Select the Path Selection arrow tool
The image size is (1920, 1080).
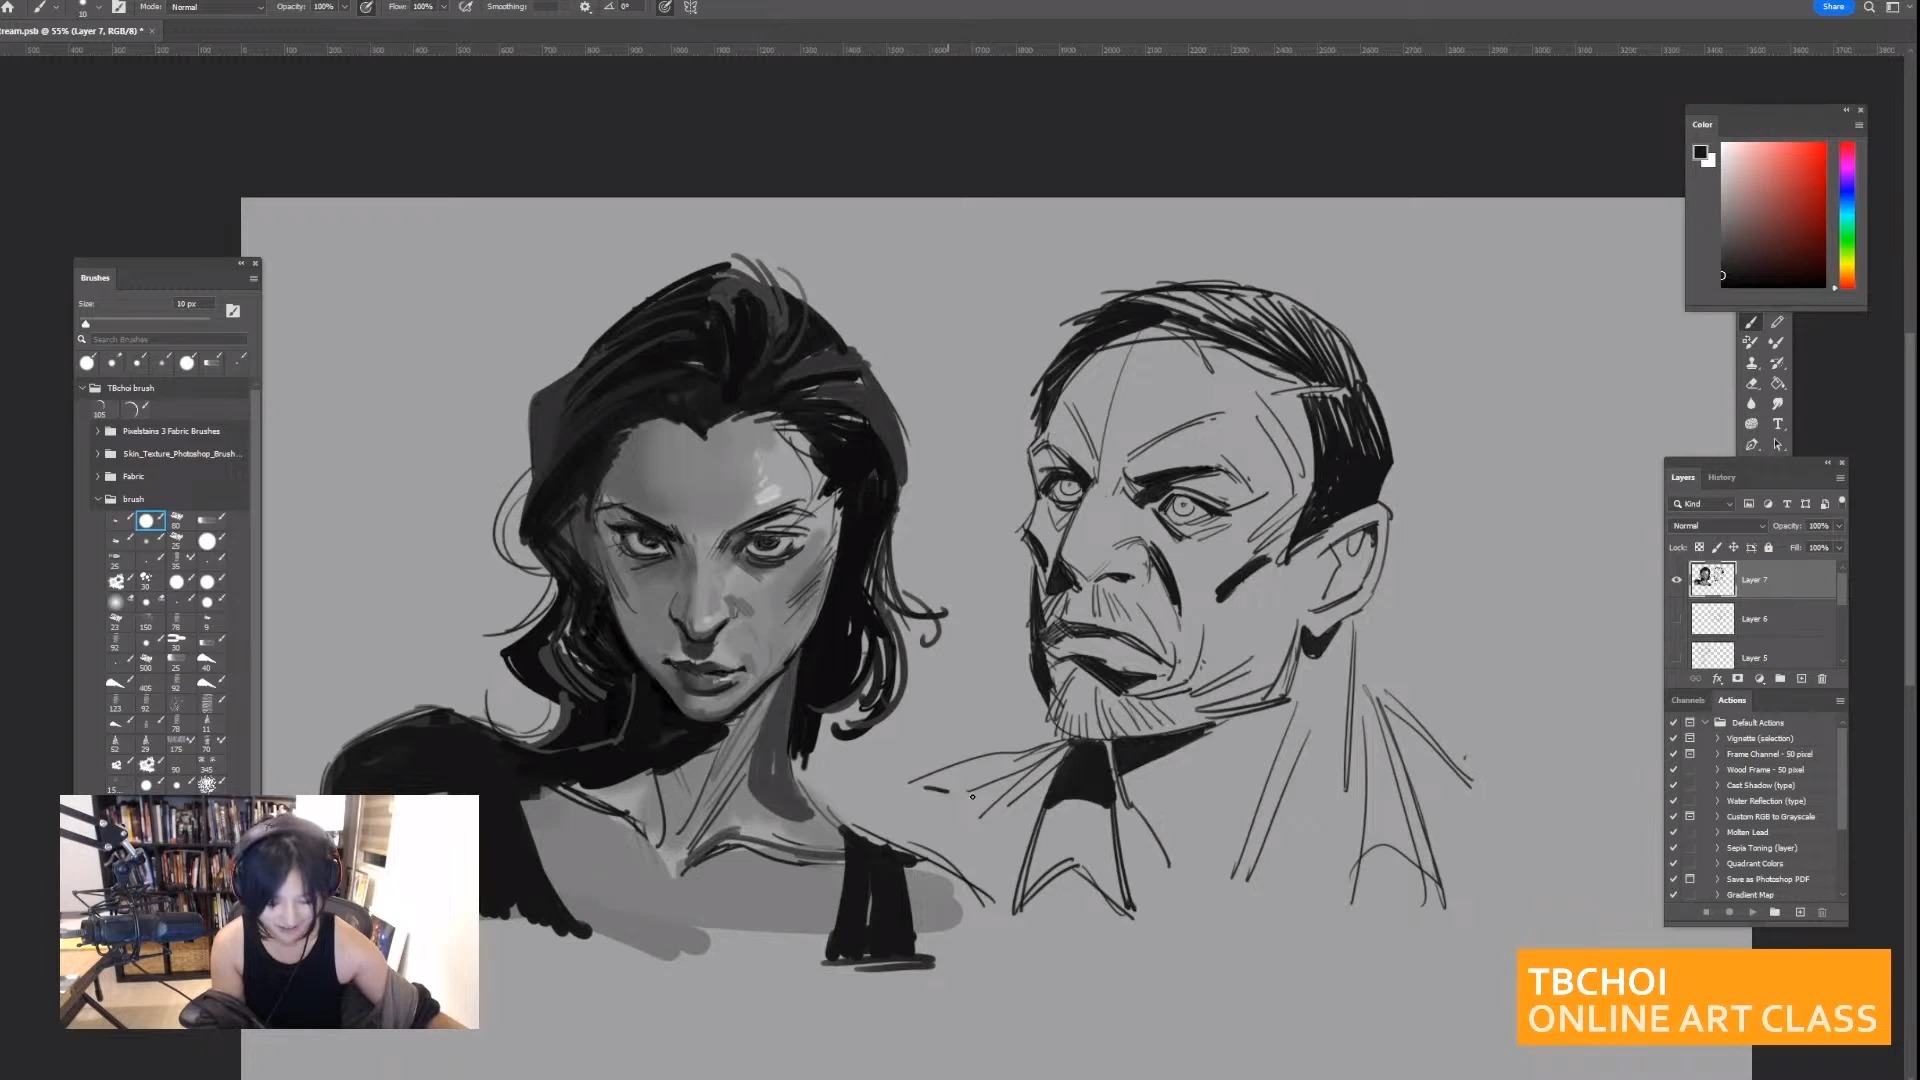(x=1777, y=445)
